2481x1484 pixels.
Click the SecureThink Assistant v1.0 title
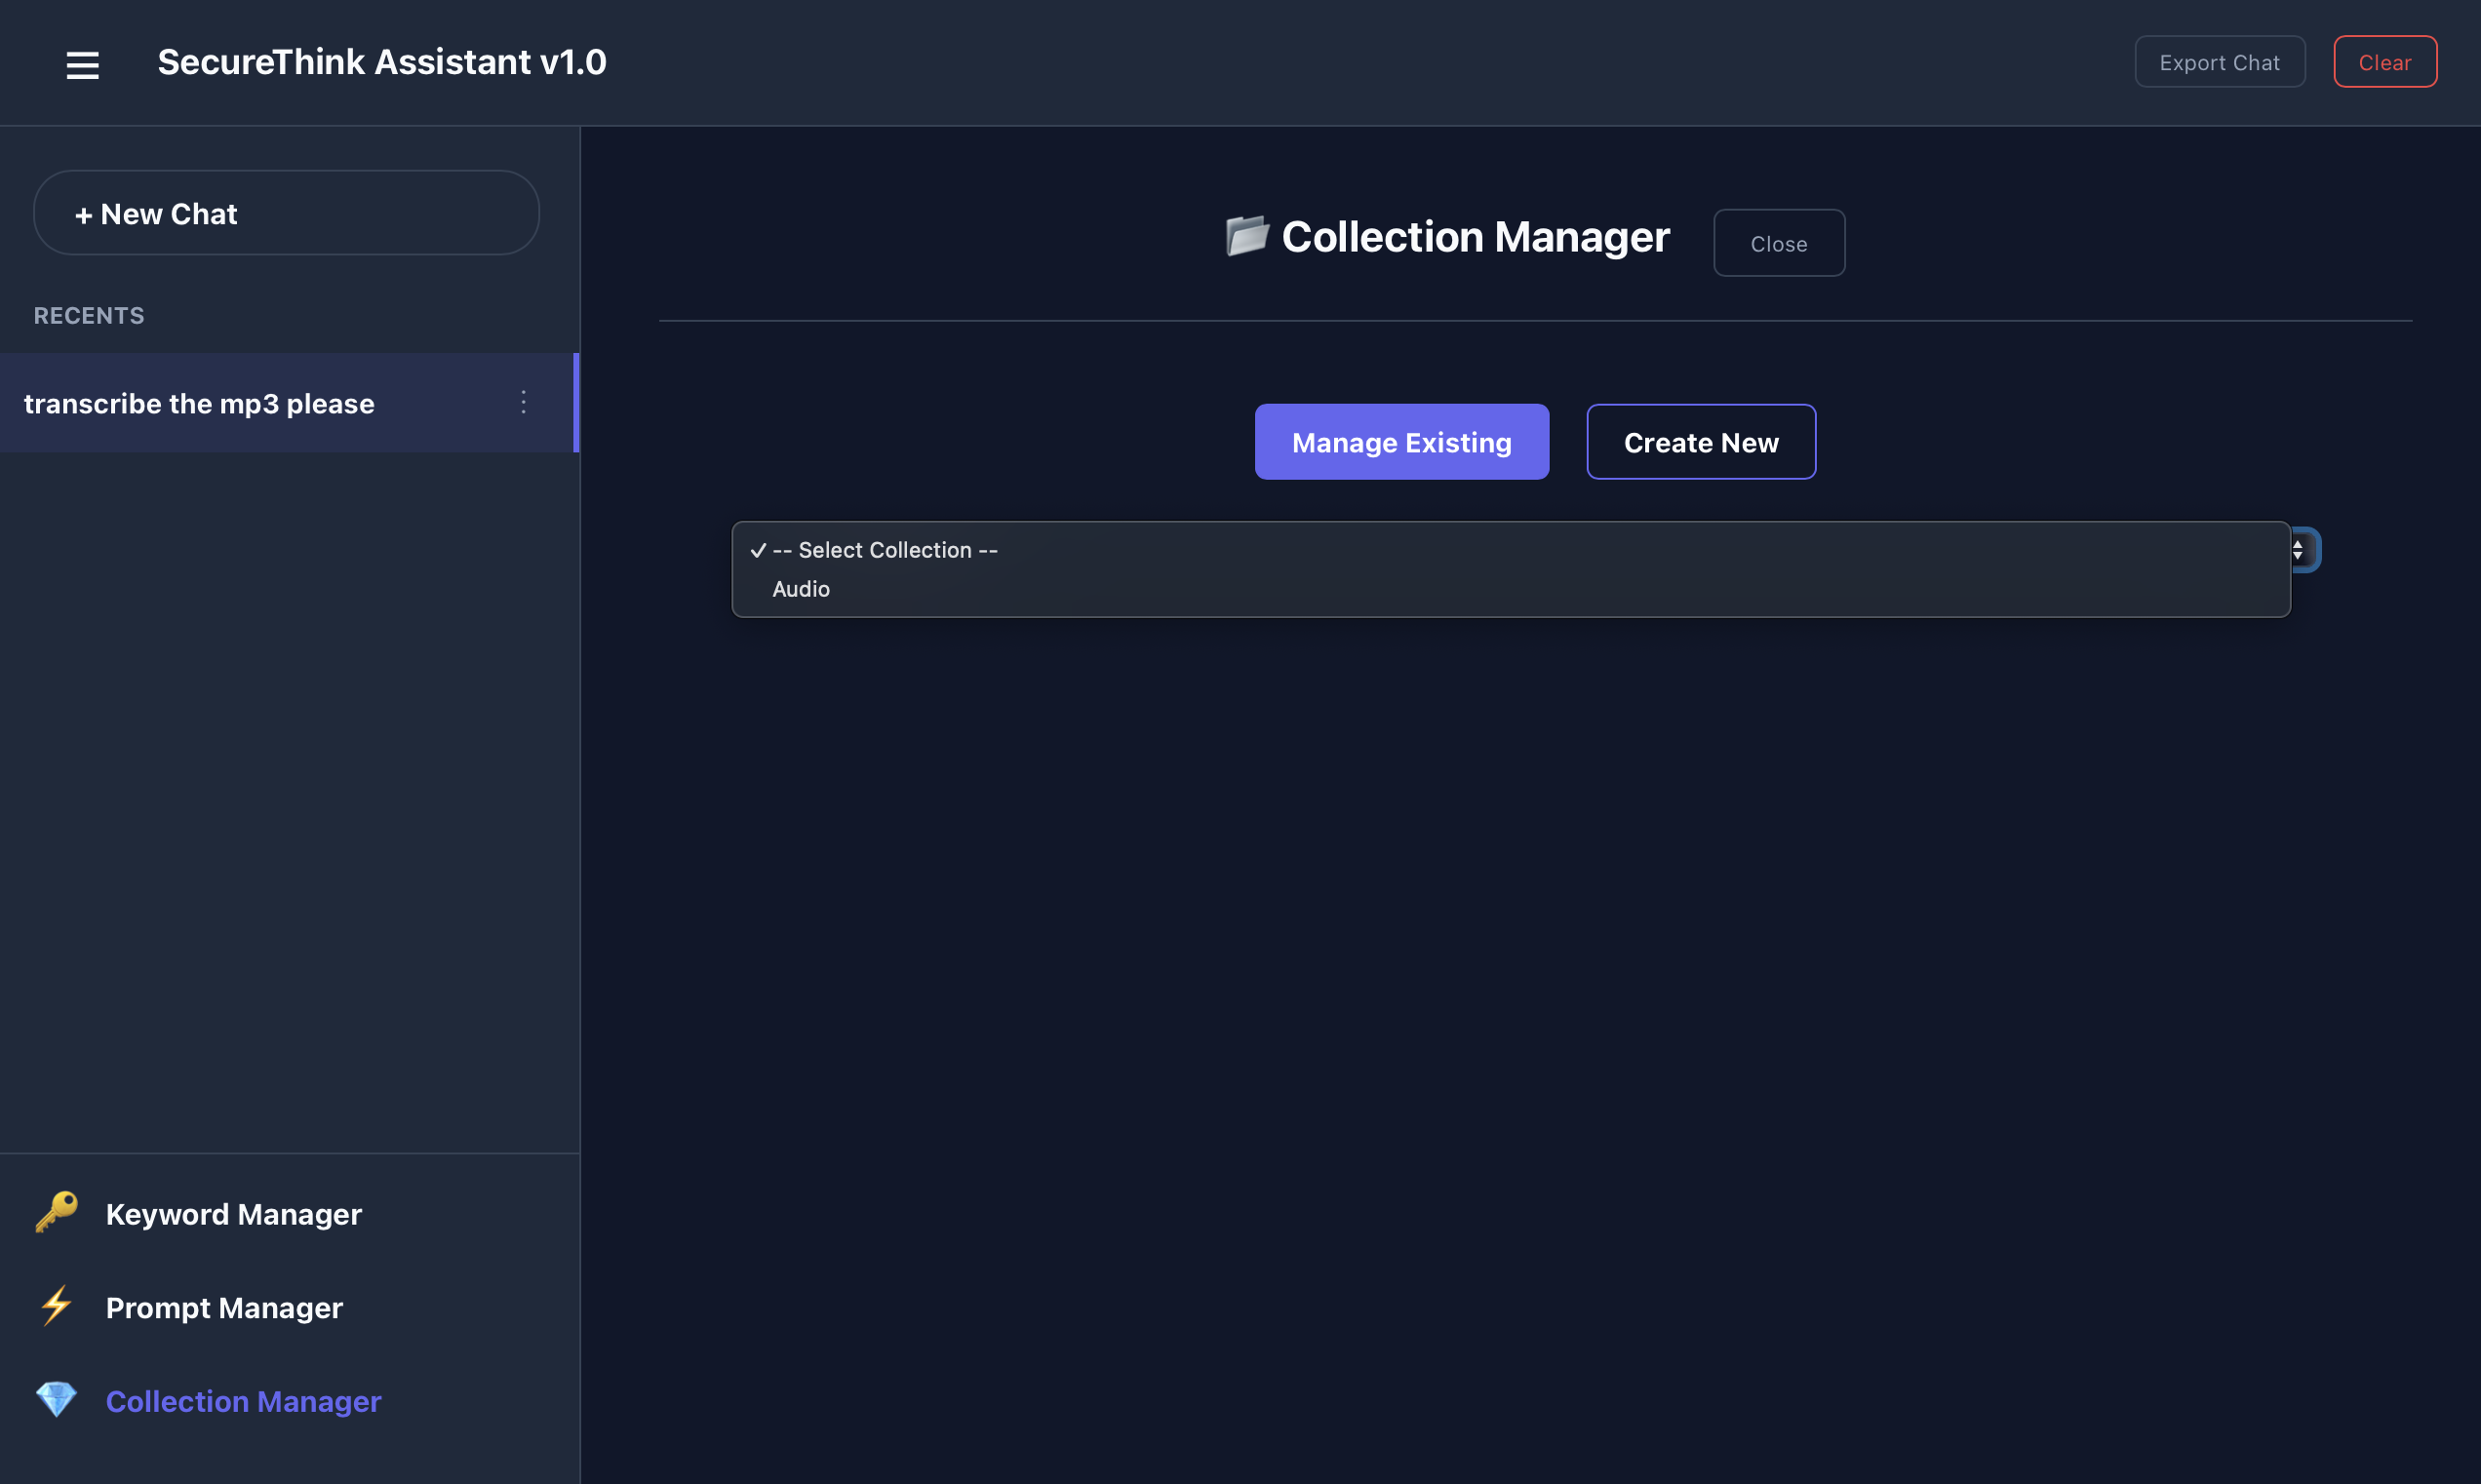pyautogui.click(x=381, y=62)
